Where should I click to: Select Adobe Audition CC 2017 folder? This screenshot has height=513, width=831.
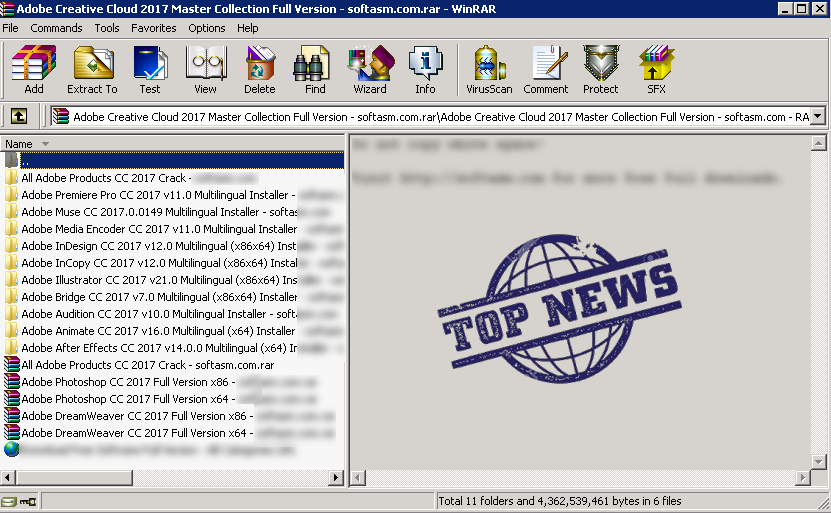(x=173, y=314)
